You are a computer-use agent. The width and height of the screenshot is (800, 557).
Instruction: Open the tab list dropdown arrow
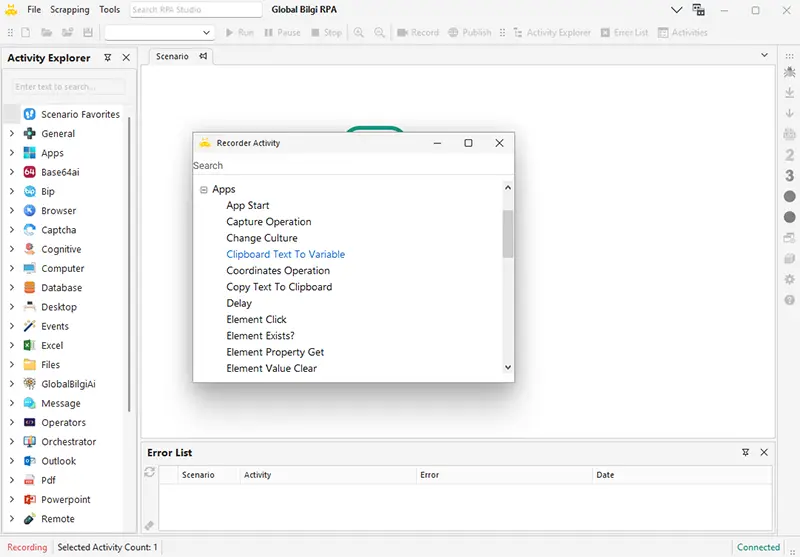click(x=764, y=55)
